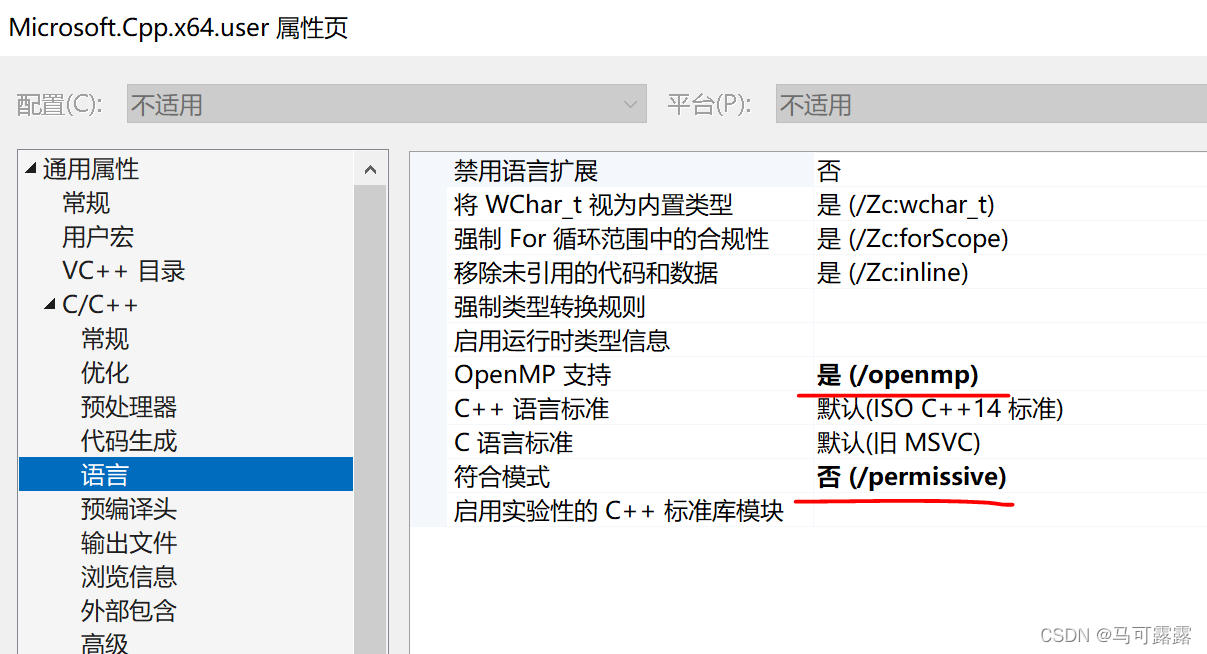Select VC++ 目录 in the sidebar

pyautogui.click(x=124, y=270)
